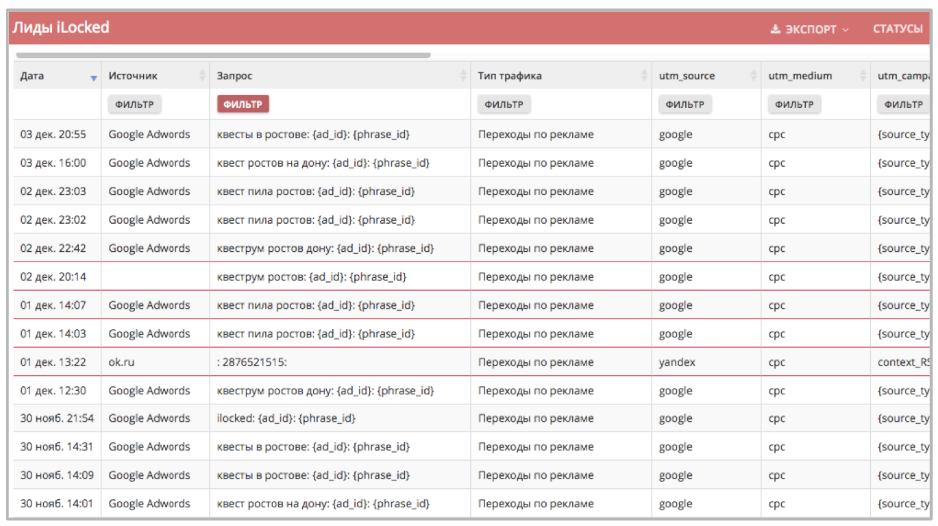Image resolution: width=938 pixels, height=526 pixels.
Task: Open active red Фильтр under Запрос
Action: [x=243, y=104]
